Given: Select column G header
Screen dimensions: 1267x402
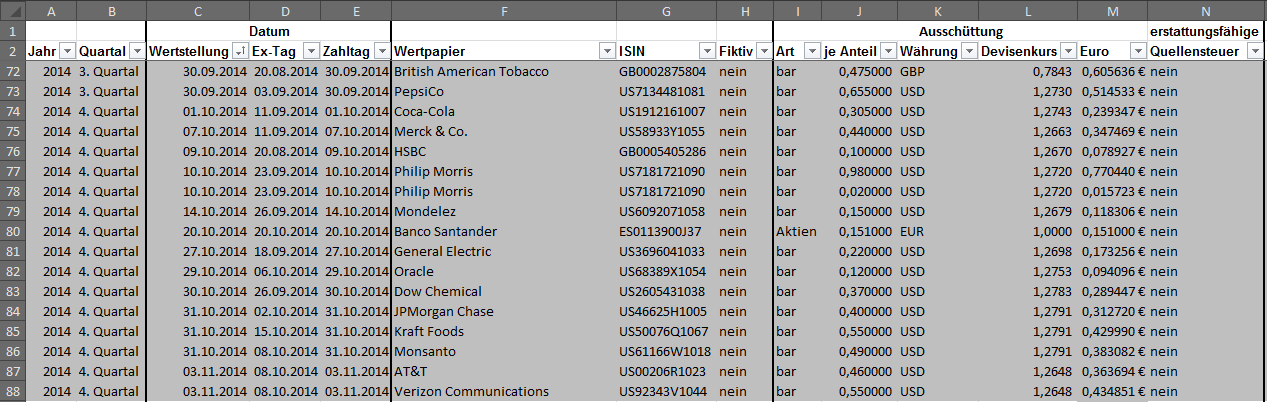Looking at the screenshot, I should (x=666, y=10).
